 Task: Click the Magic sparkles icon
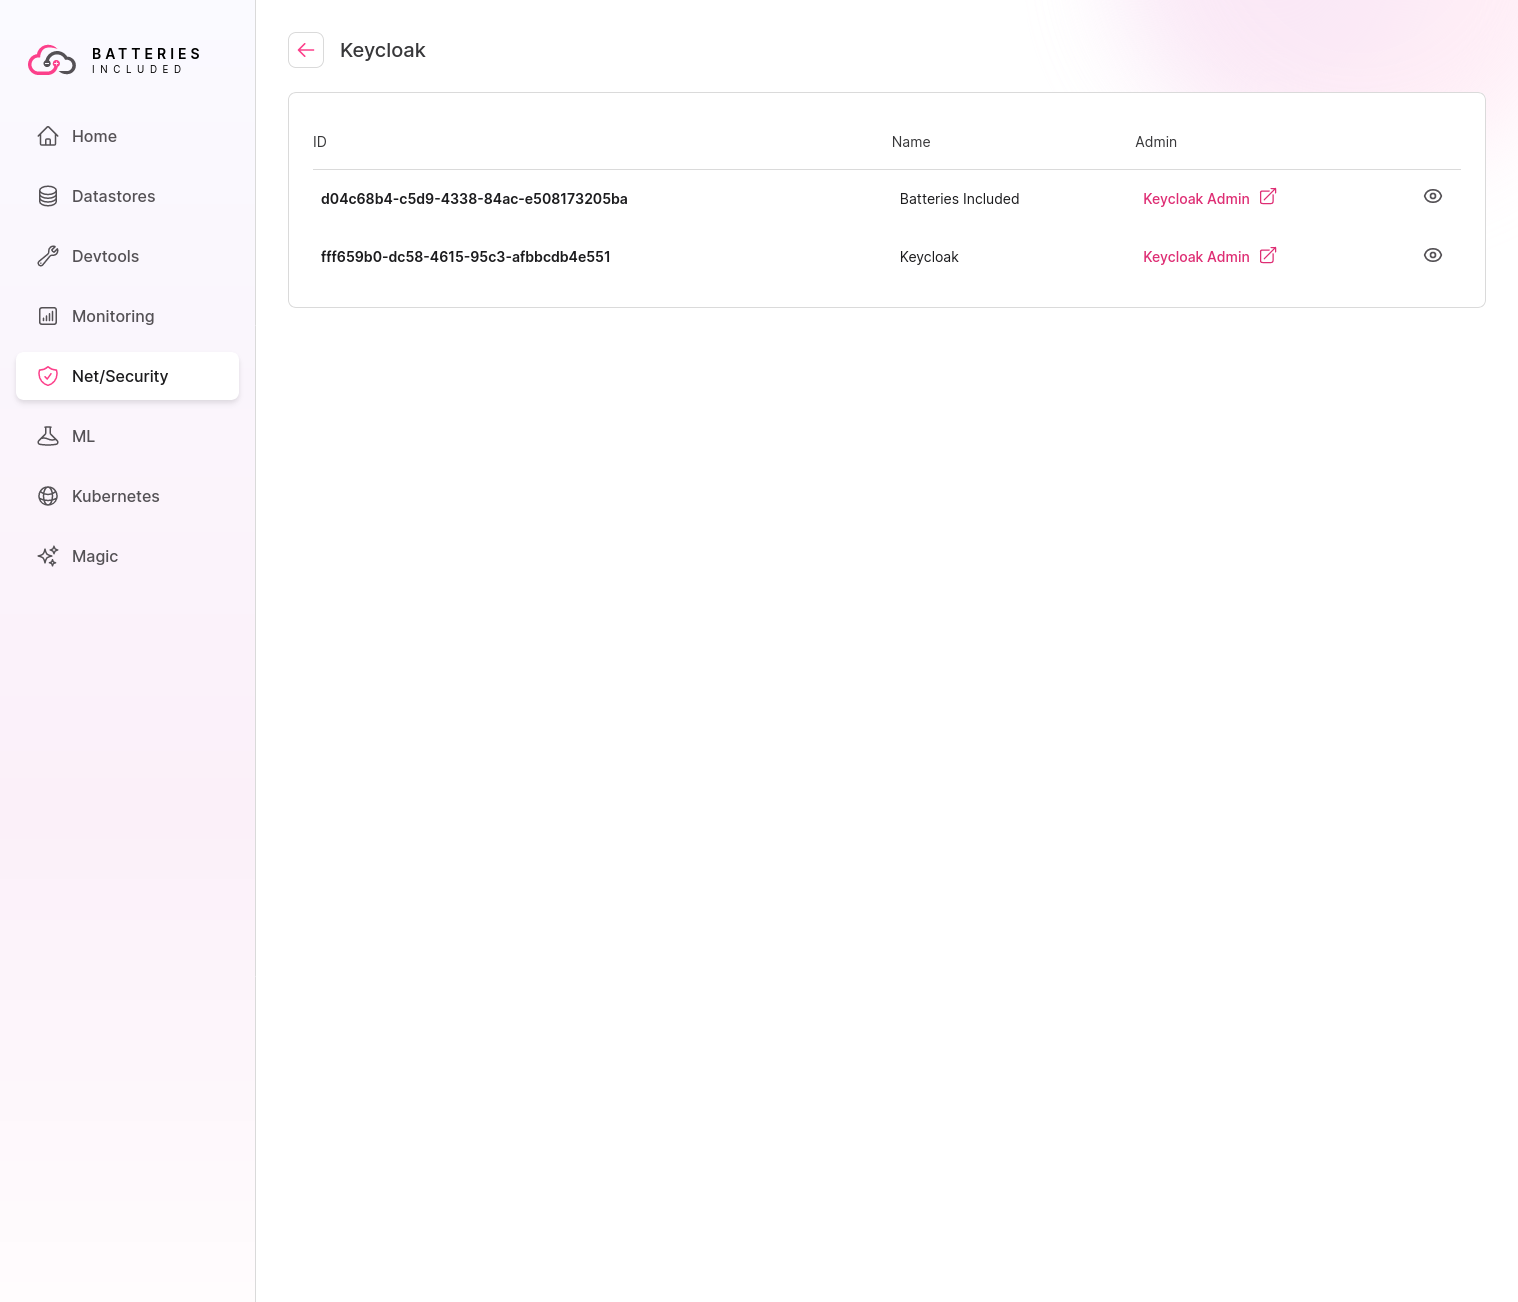[48, 556]
